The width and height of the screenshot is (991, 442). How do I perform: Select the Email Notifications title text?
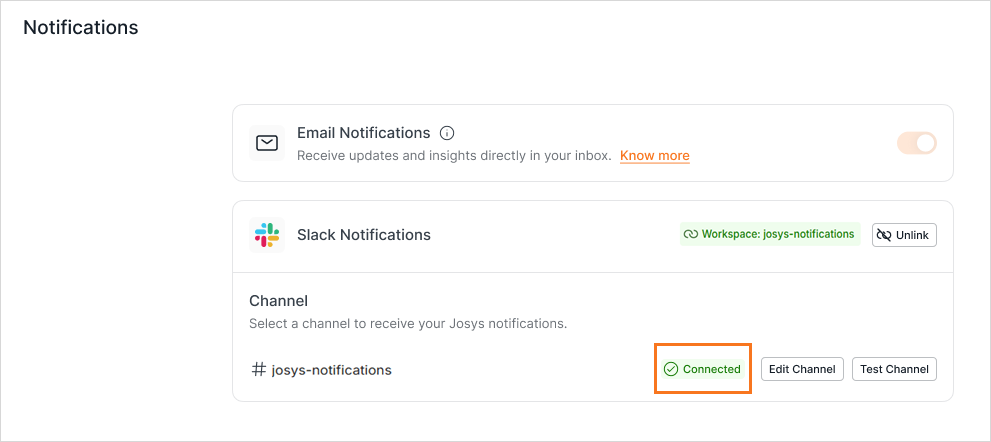364,133
